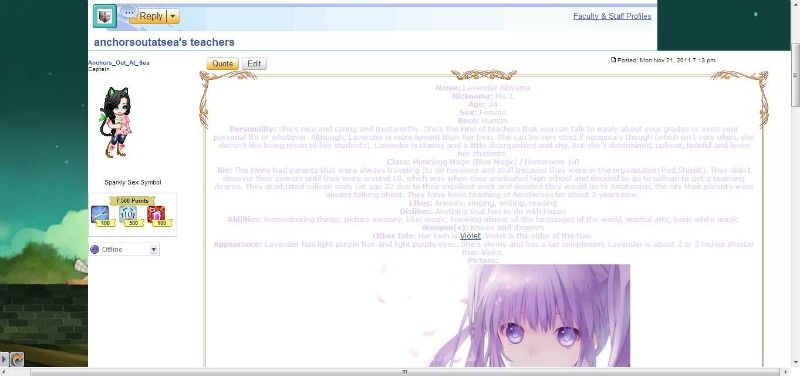
Task: Expand the small arrow tab at bottom left
Action: (4, 360)
